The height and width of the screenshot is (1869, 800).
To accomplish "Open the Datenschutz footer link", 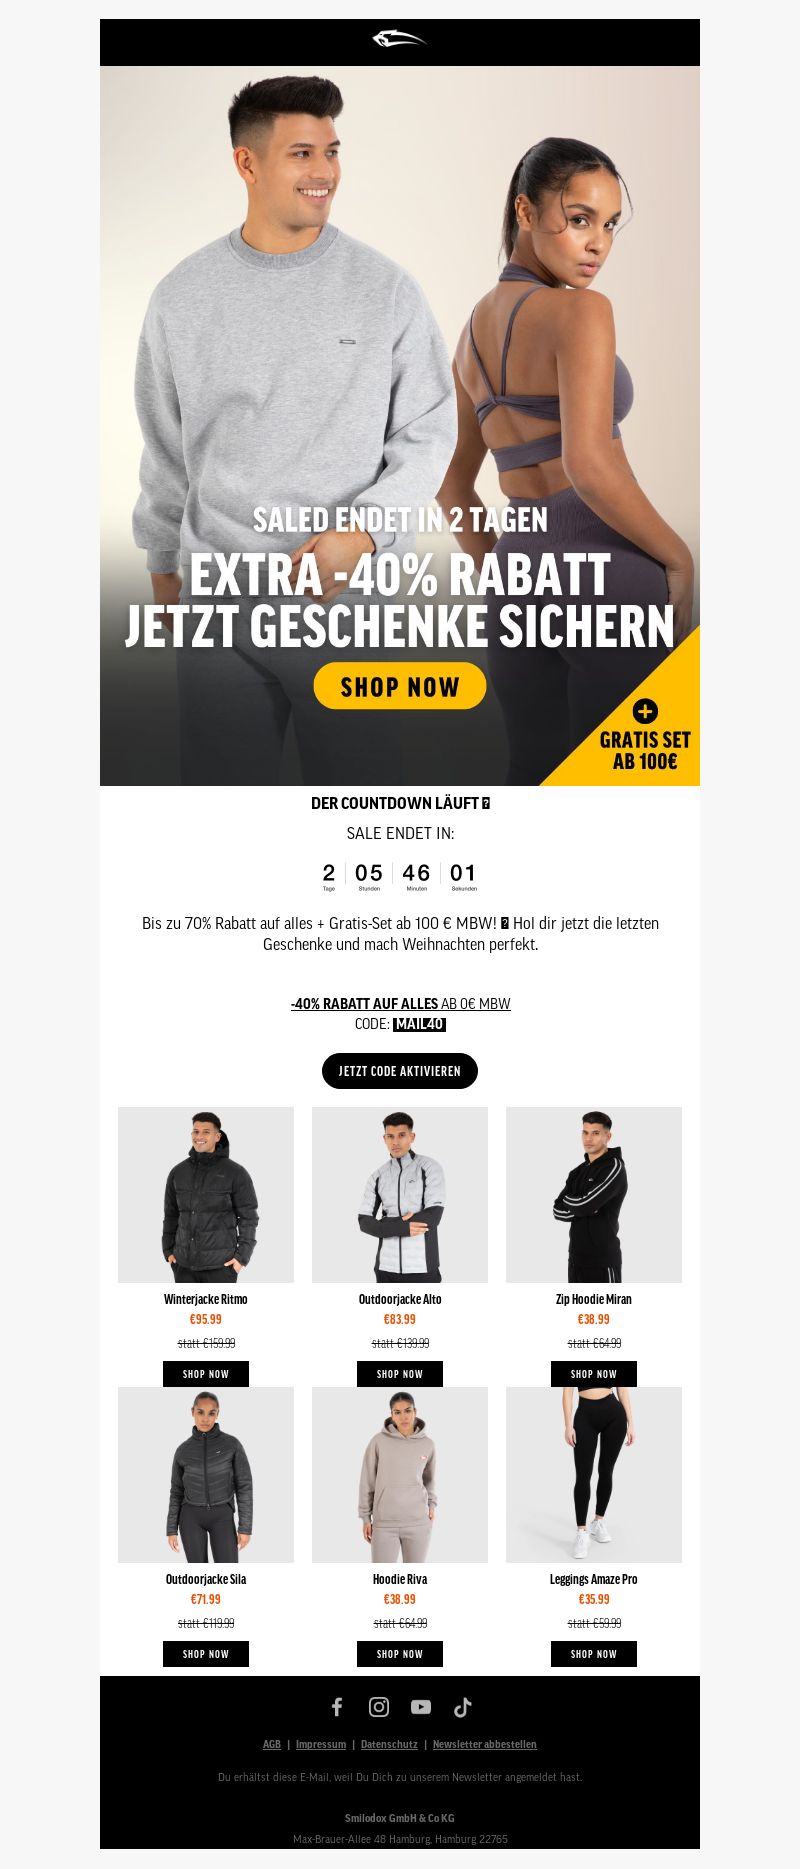I will 389,1744.
